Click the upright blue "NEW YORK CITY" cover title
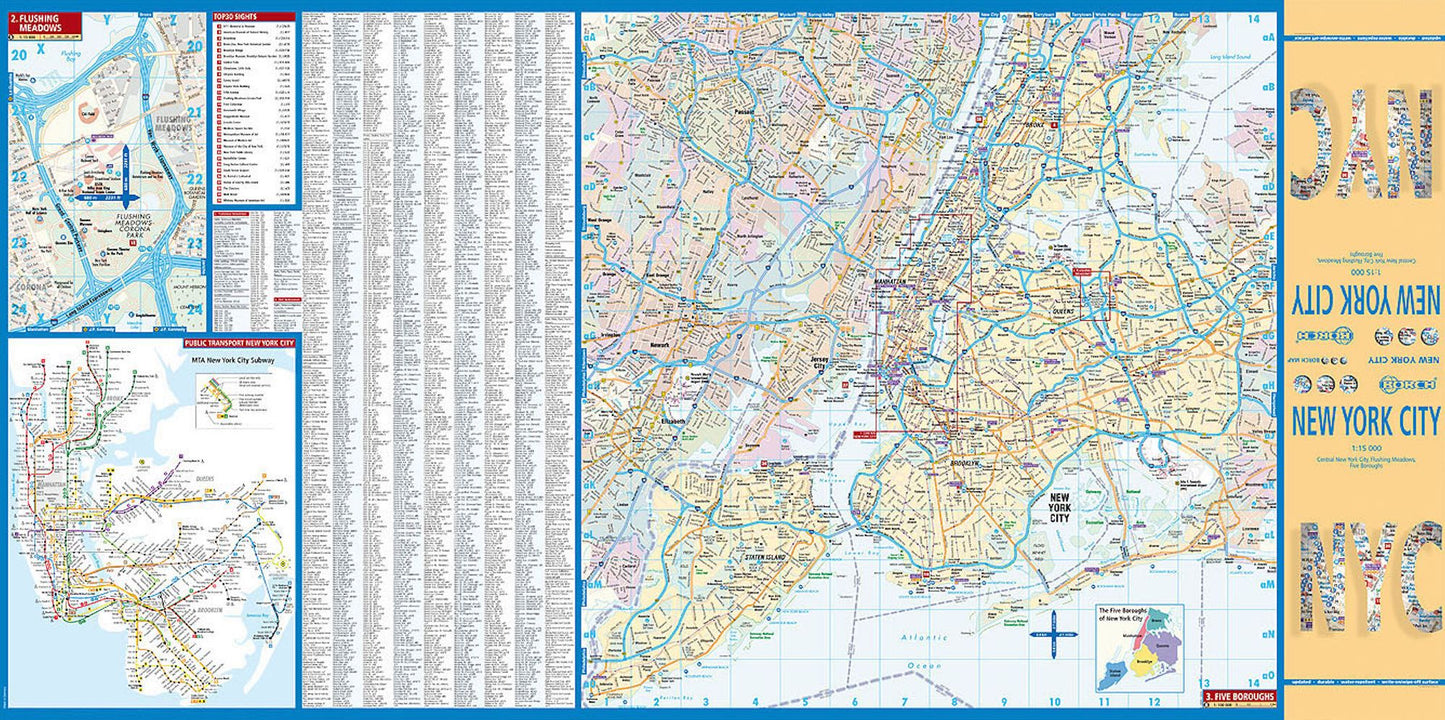The height and width of the screenshot is (720, 1445). (1366, 422)
